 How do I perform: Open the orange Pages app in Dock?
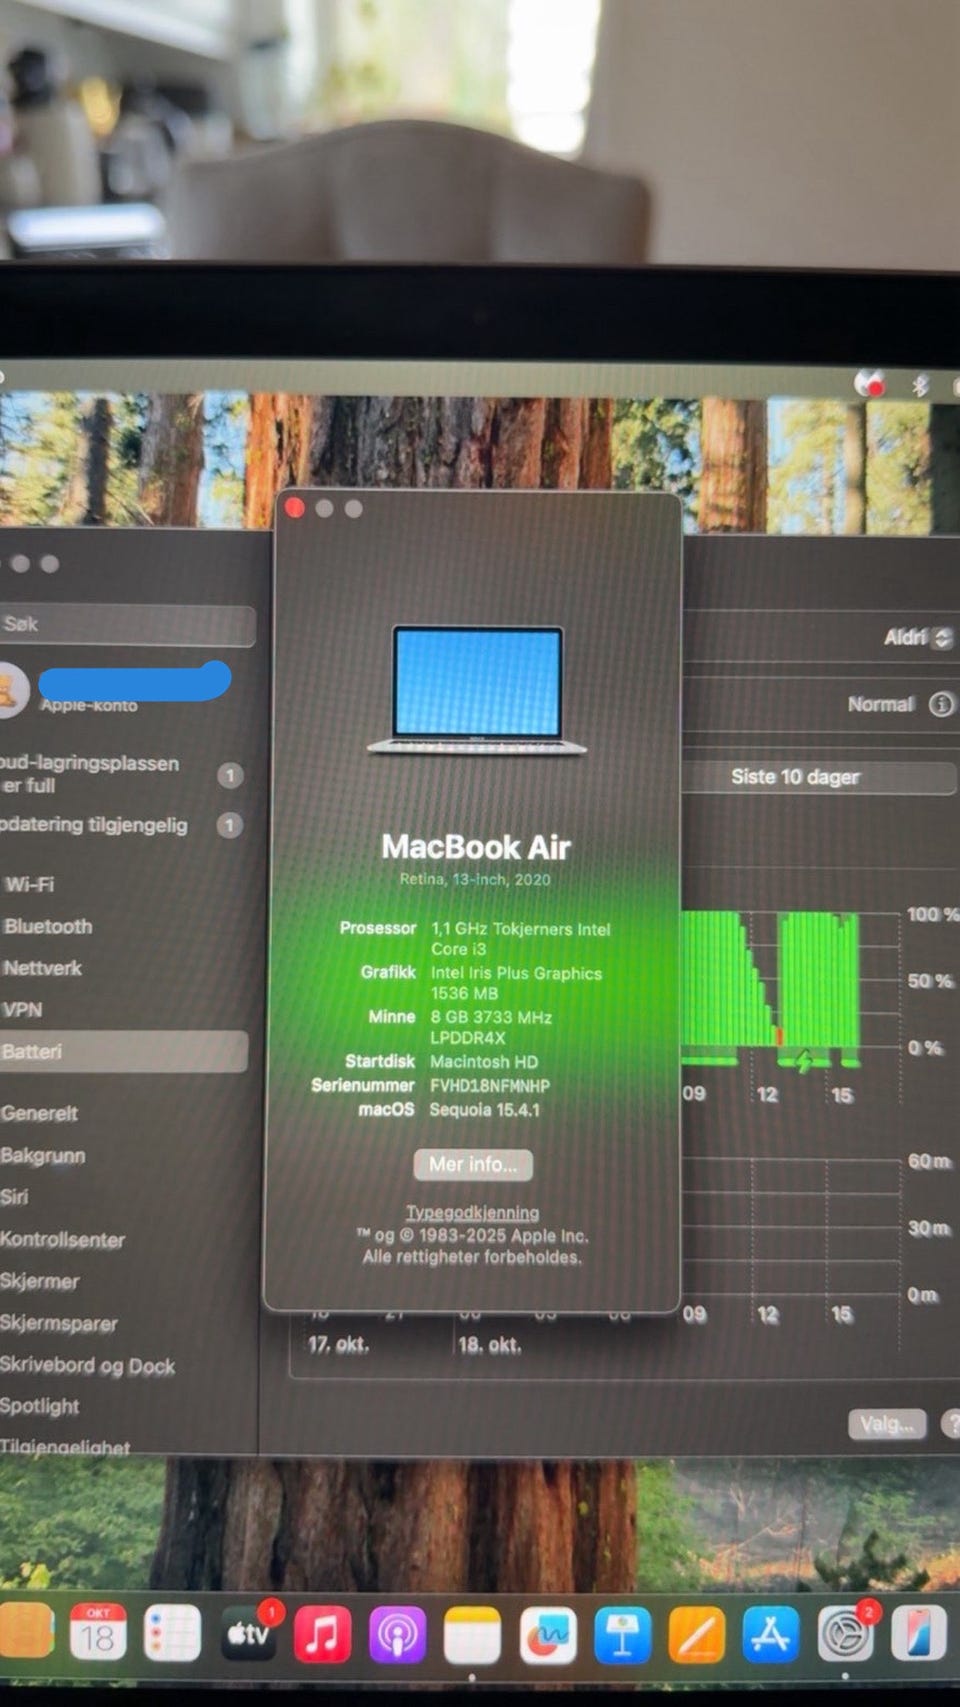(x=696, y=1636)
